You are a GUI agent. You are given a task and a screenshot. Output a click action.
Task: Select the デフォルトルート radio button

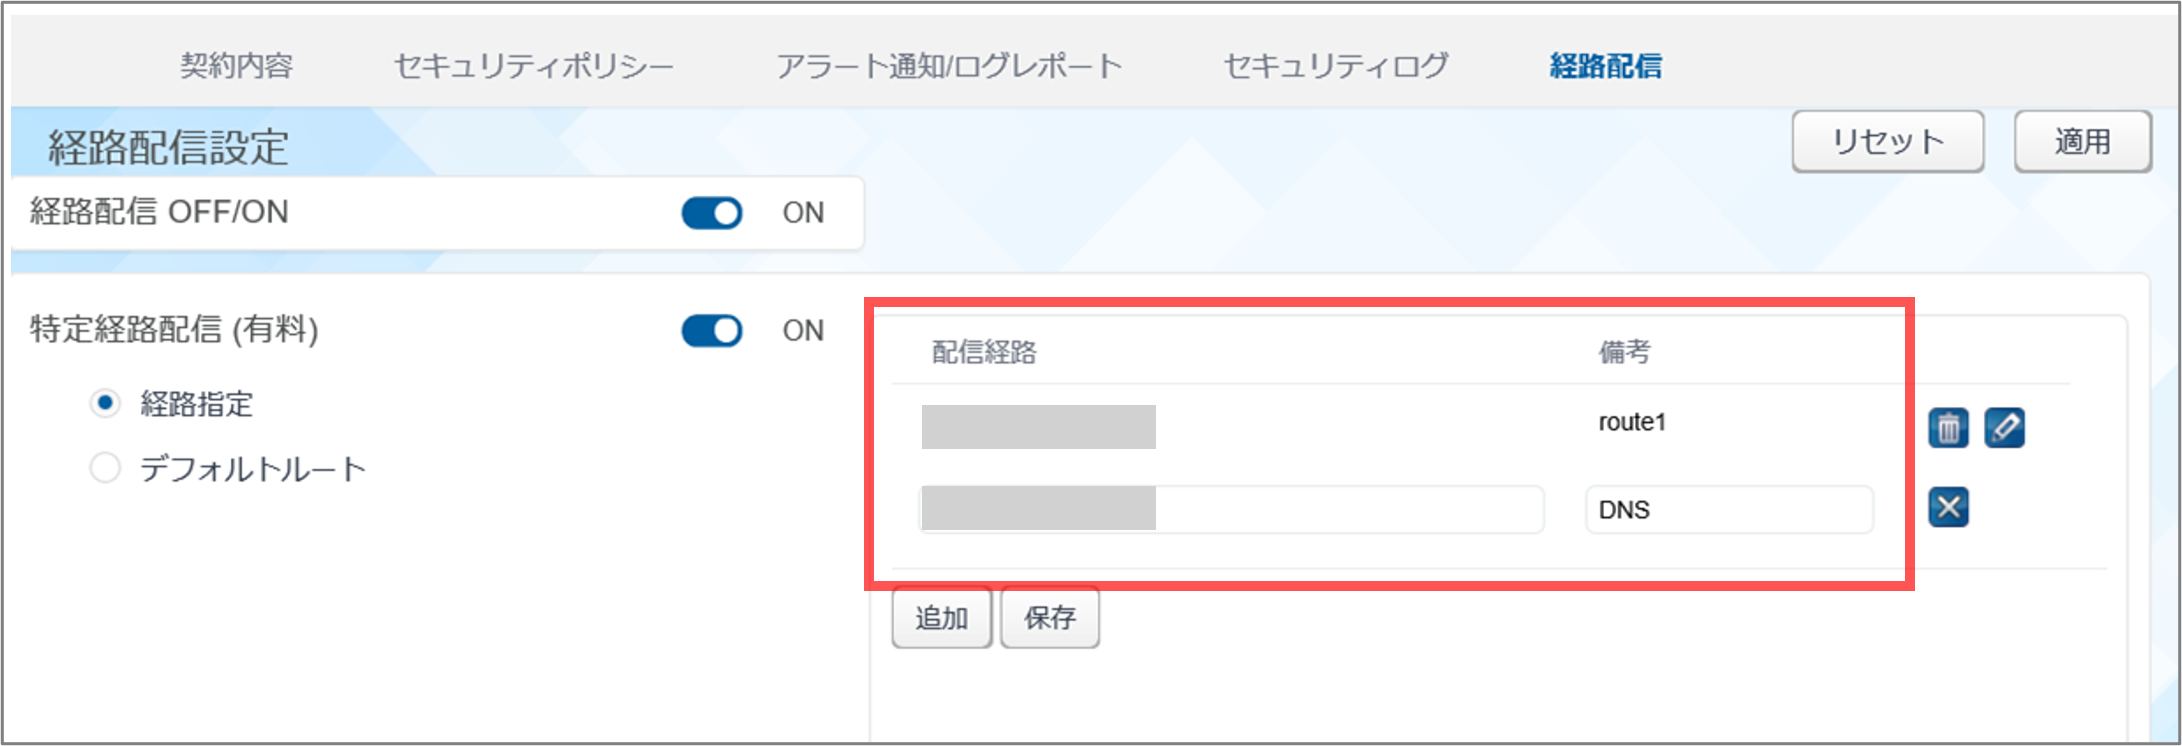coord(105,468)
